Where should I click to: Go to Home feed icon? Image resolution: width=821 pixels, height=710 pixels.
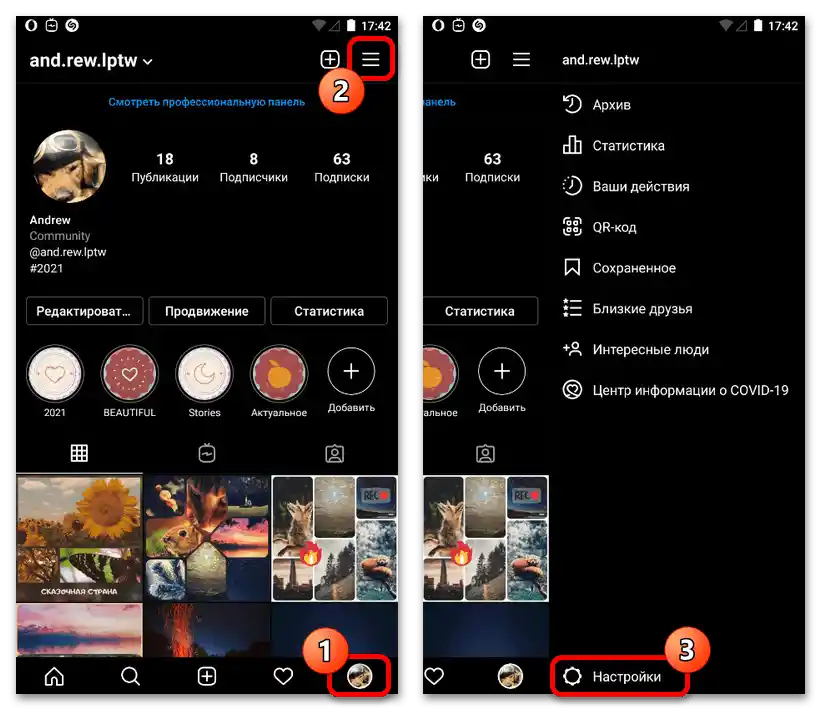(x=54, y=676)
